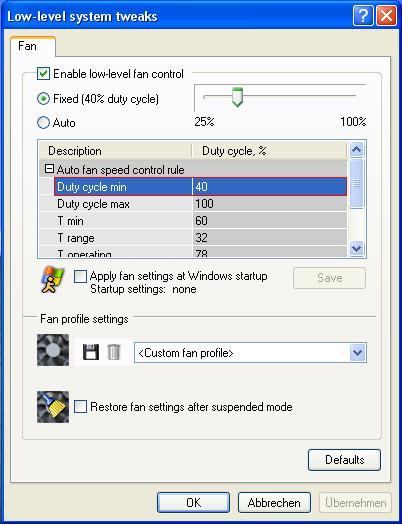Click the floppy disk save profile icon
Screen dimensions: 402x524
91,352
